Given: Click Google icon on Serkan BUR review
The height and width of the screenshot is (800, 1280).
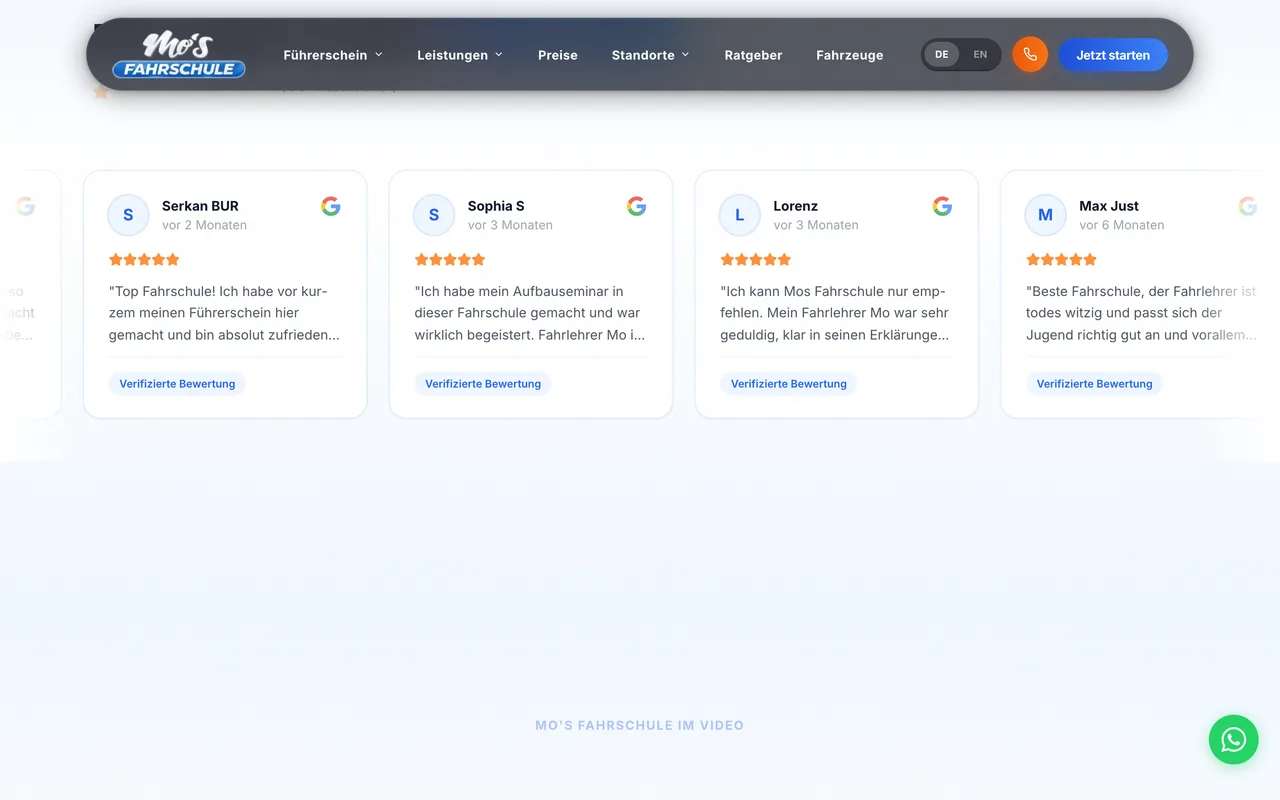Looking at the screenshot, I should click(x=331, y=206).
